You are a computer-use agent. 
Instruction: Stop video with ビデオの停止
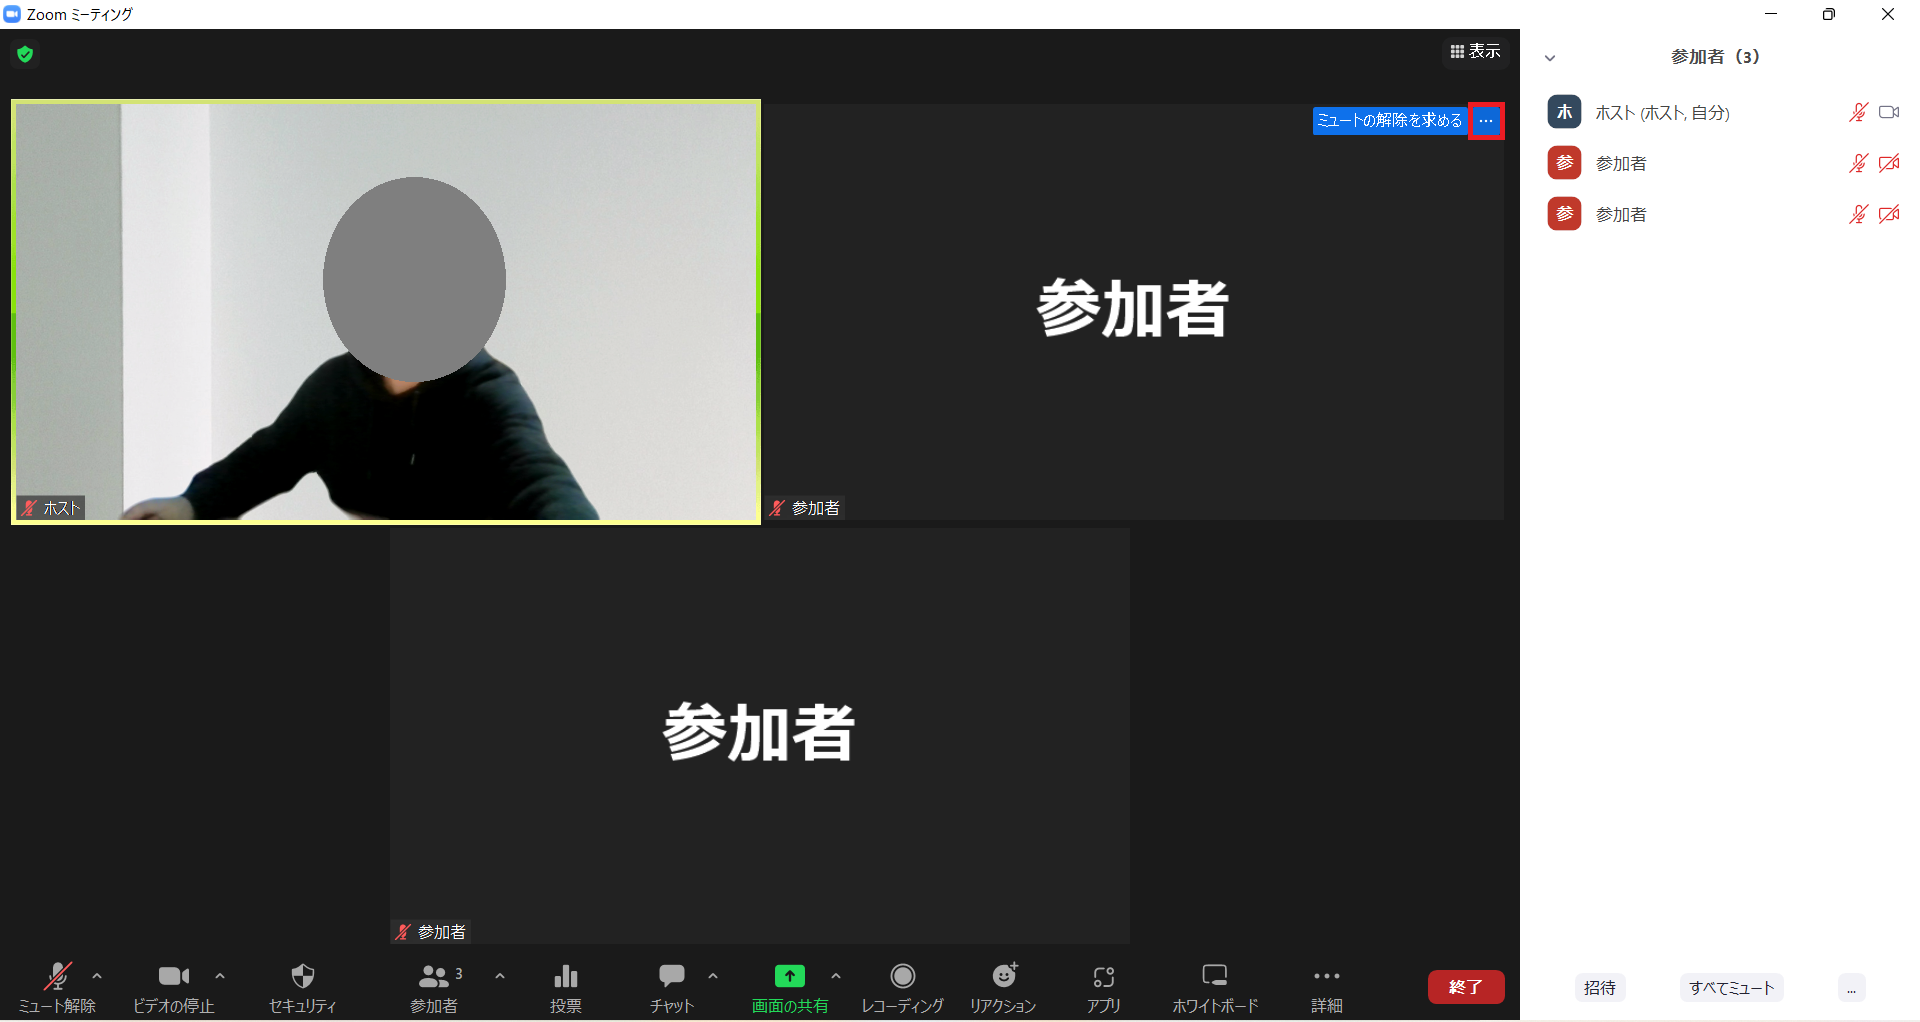pyautogui.click(x=173, y=977)
